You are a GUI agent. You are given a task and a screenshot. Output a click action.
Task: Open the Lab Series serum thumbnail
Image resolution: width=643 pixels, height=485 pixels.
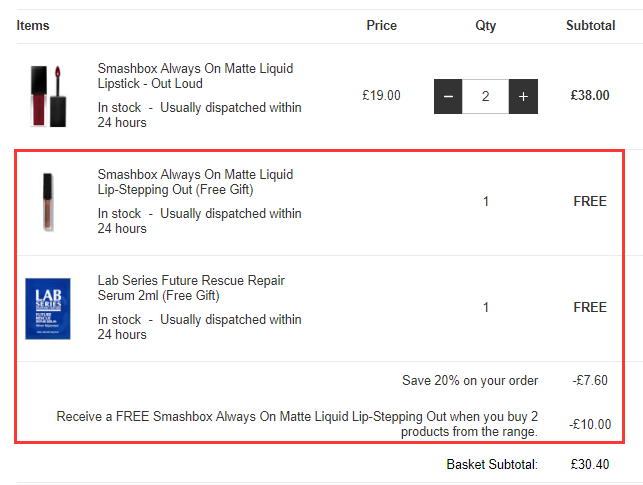pos(48,308)
